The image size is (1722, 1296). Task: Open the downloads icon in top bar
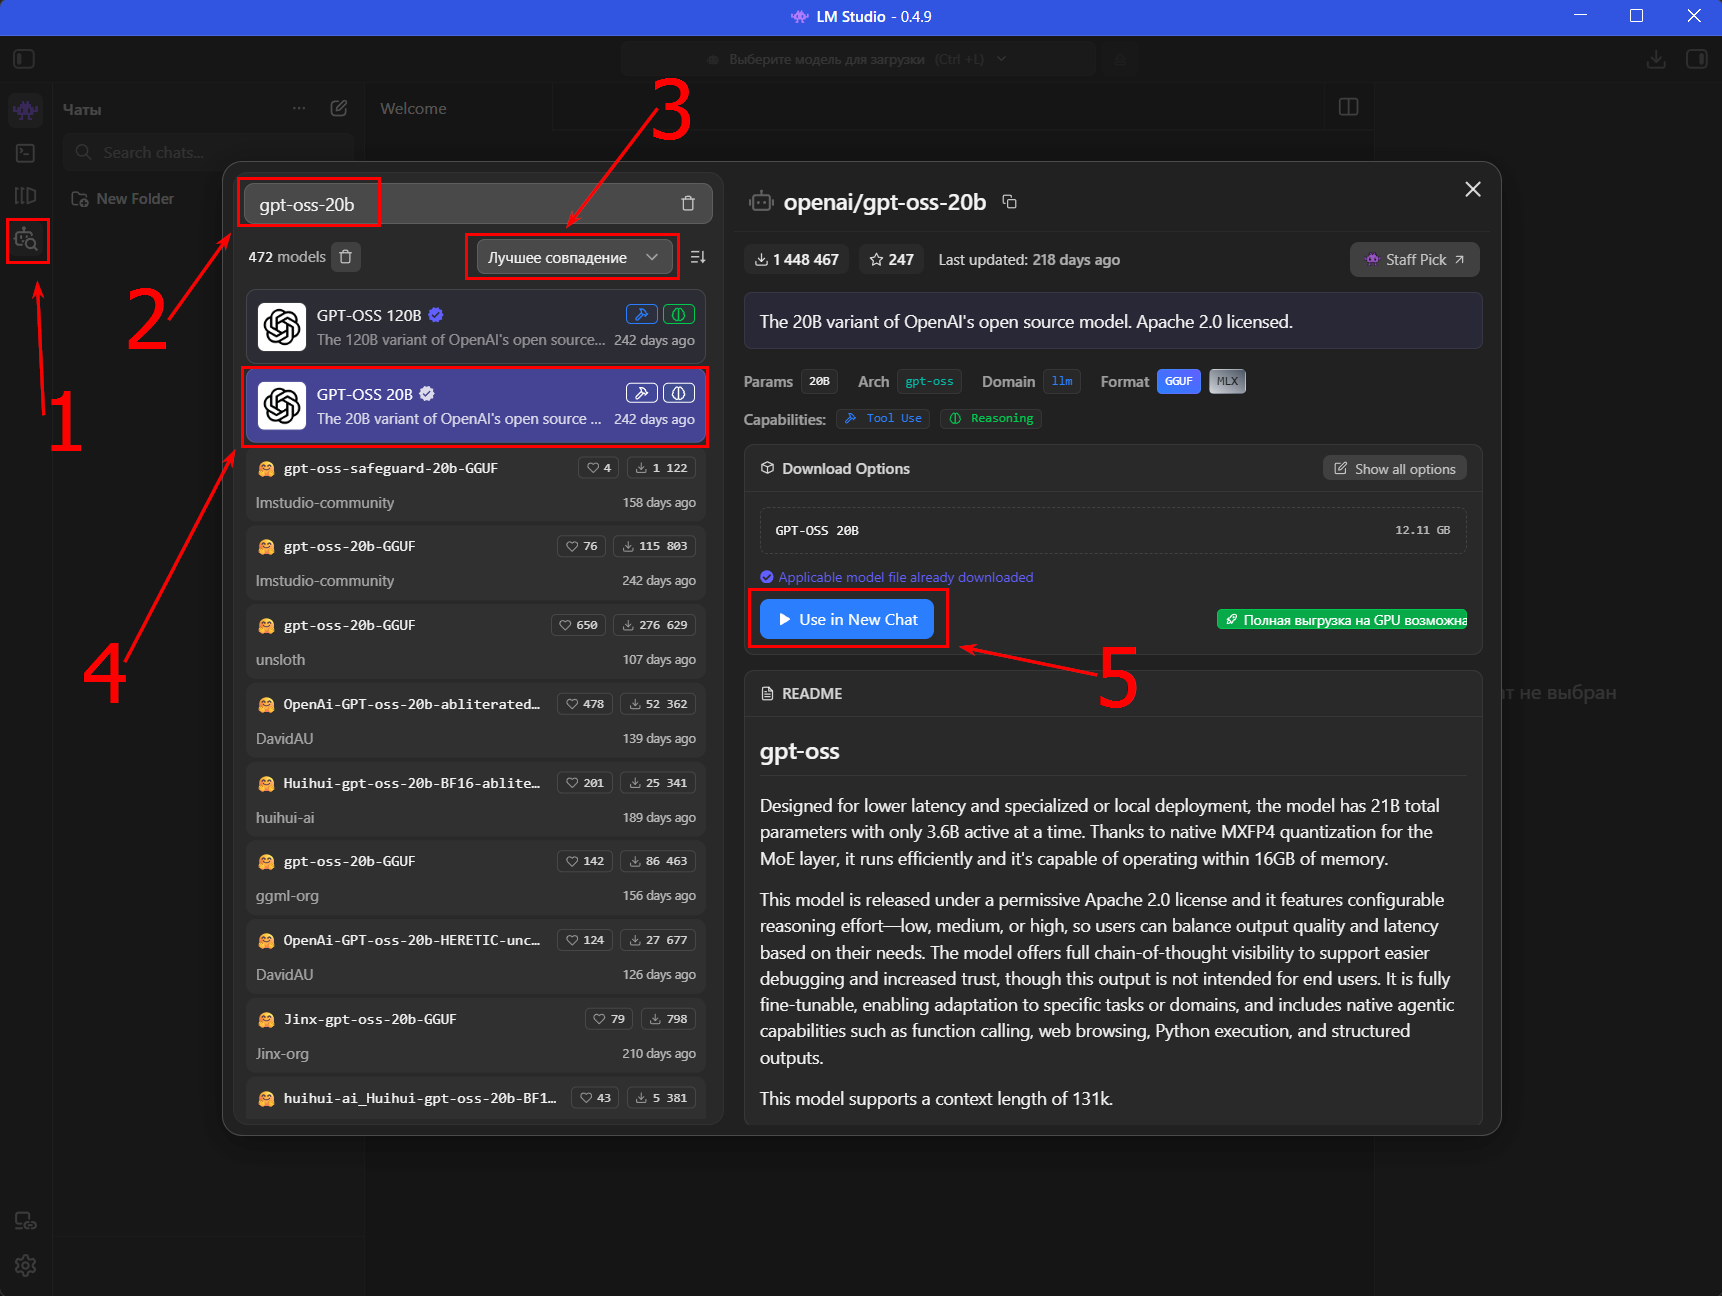(x=1656, y=59)
